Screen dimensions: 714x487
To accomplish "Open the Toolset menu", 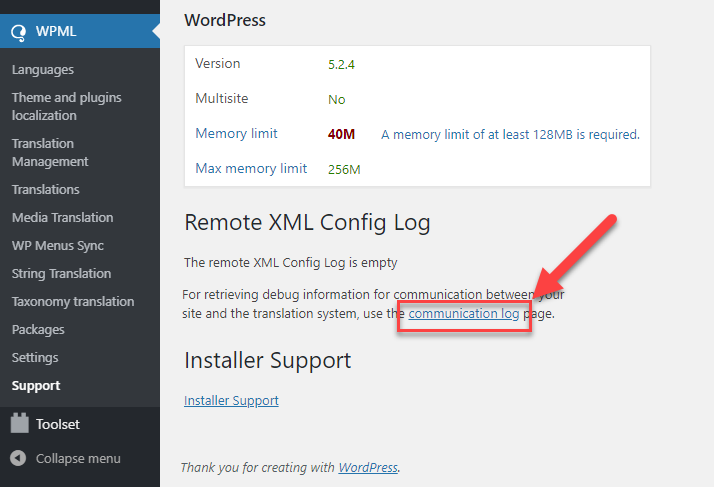I will pos(58,424).
